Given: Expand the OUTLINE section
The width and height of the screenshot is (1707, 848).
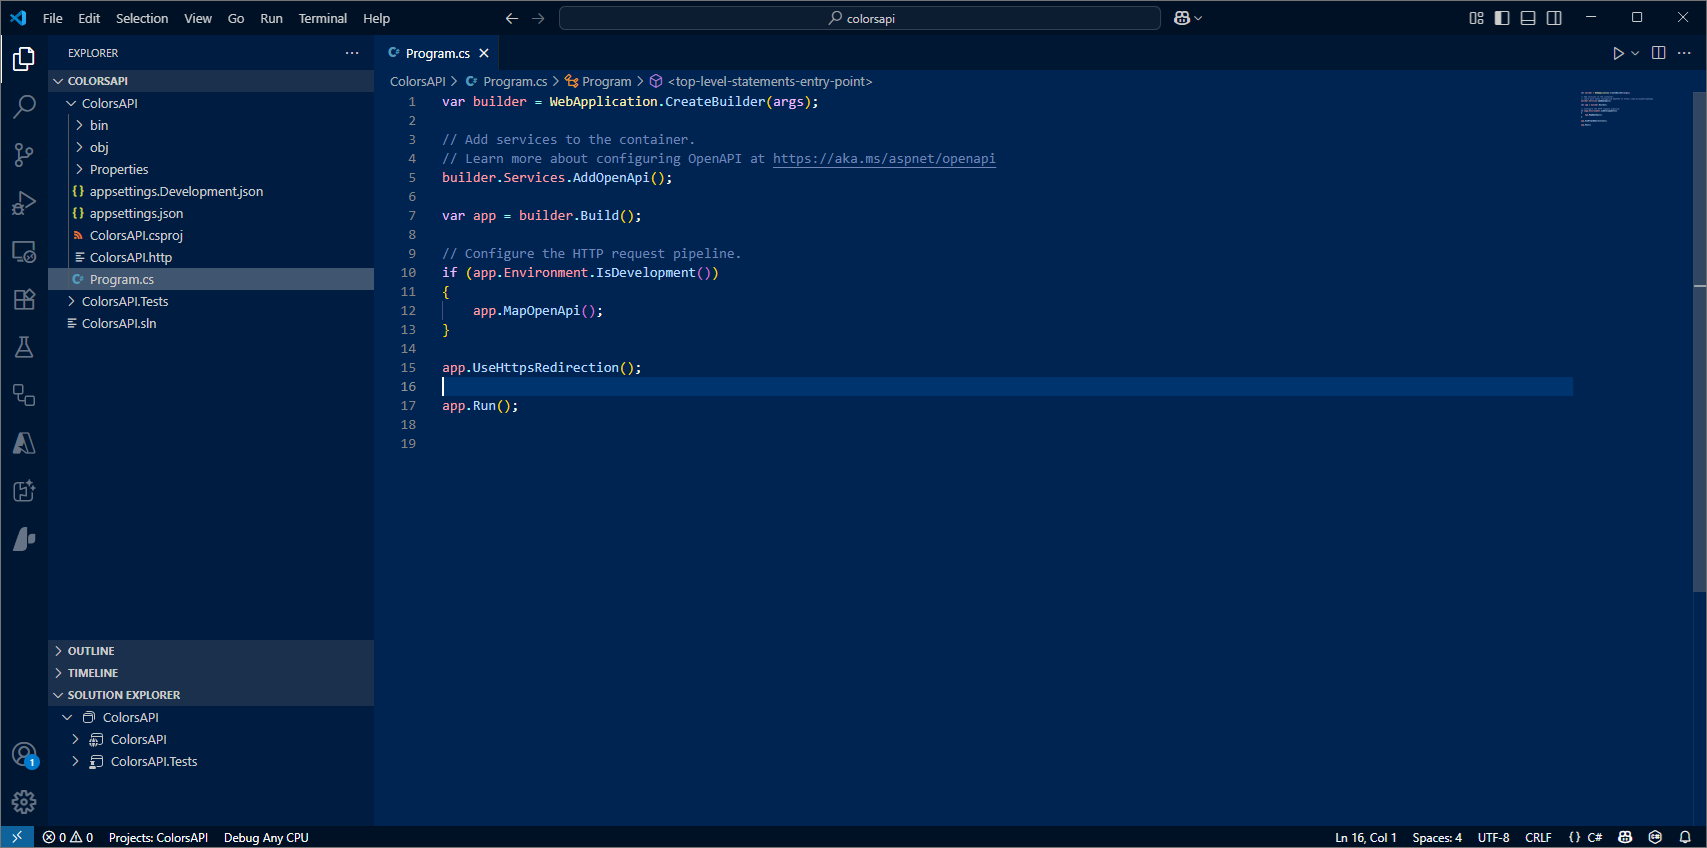Looking at the screenshot, I should point(91,651).
